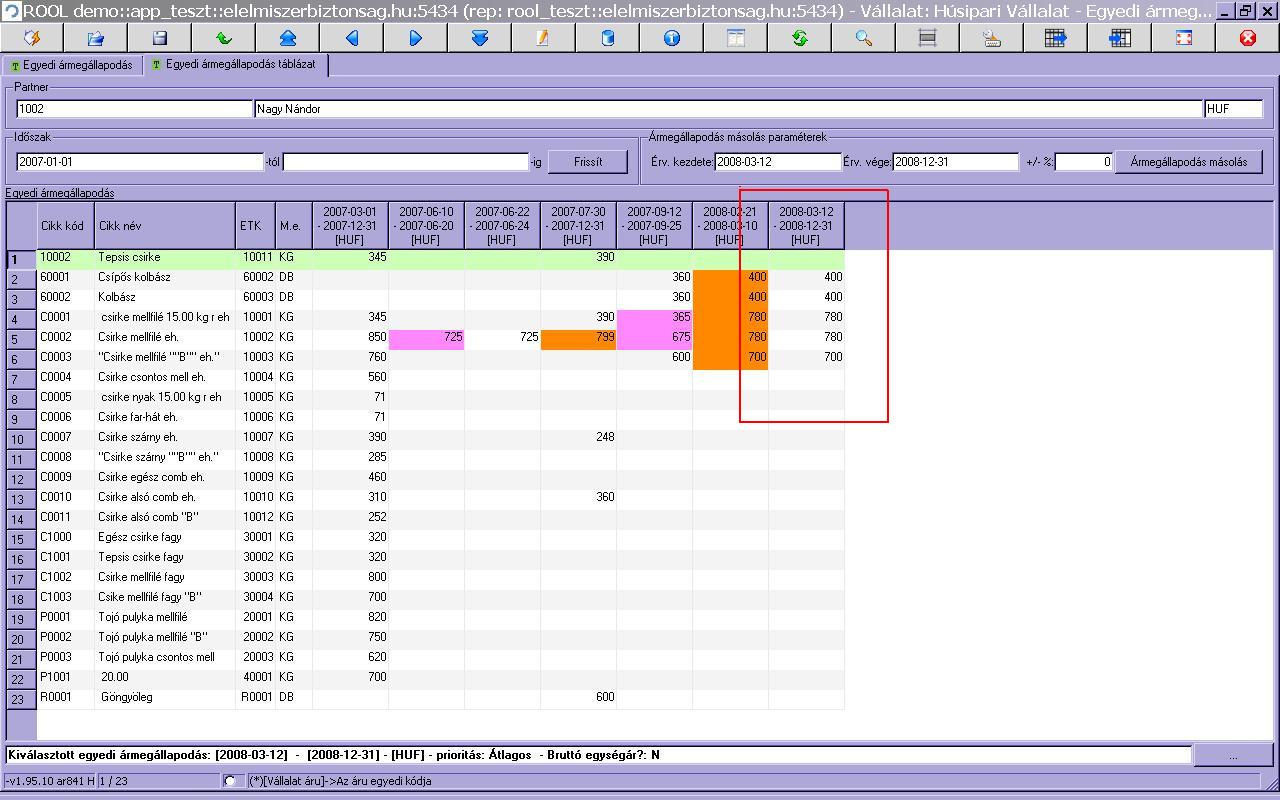Select Egyedi ármegállapodás táblázat tab
Screen dimensions: 1280x800
(x=238, y=65)
